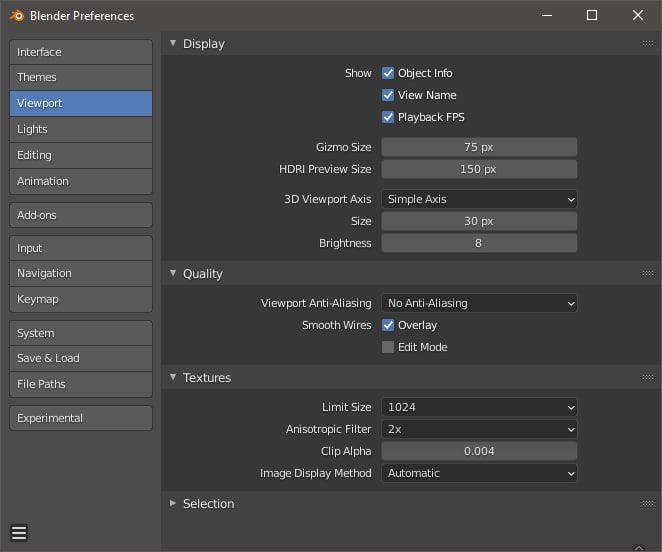Go to the Navigation preferences
The height and width of the screenshot is (552, 662).
[x=81, y=273]
